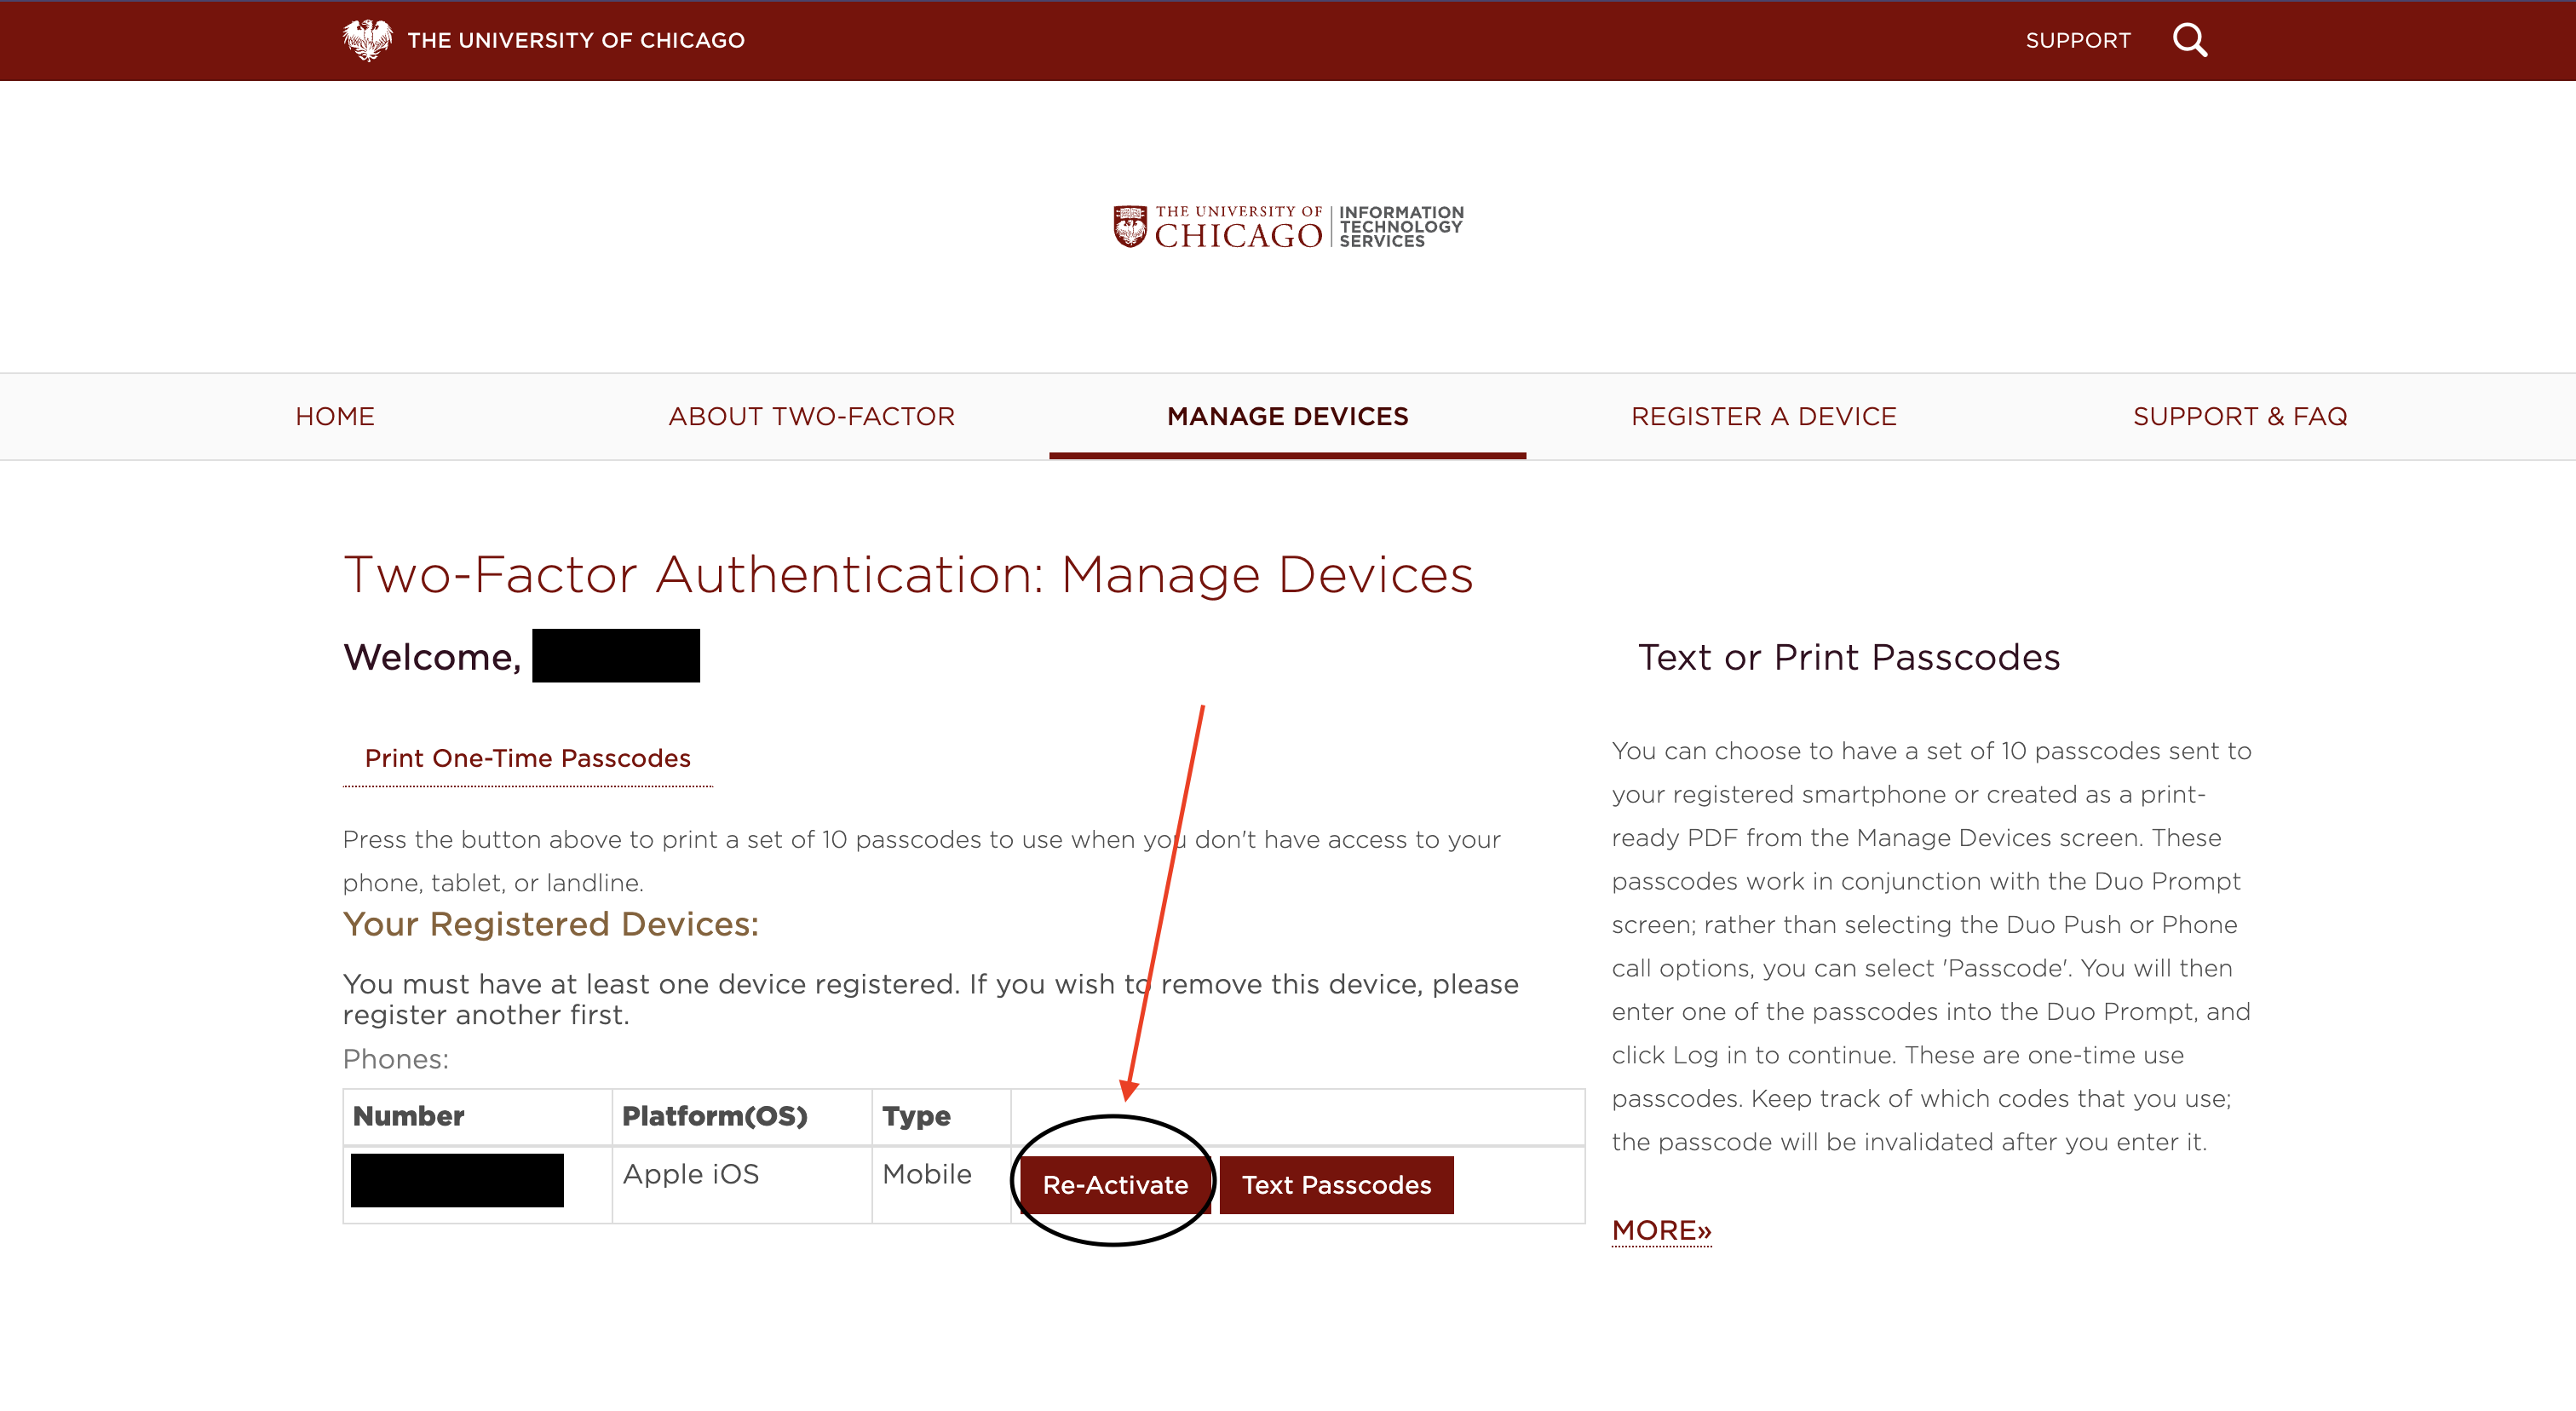Click the Number column header

(x=409, y=1117)
